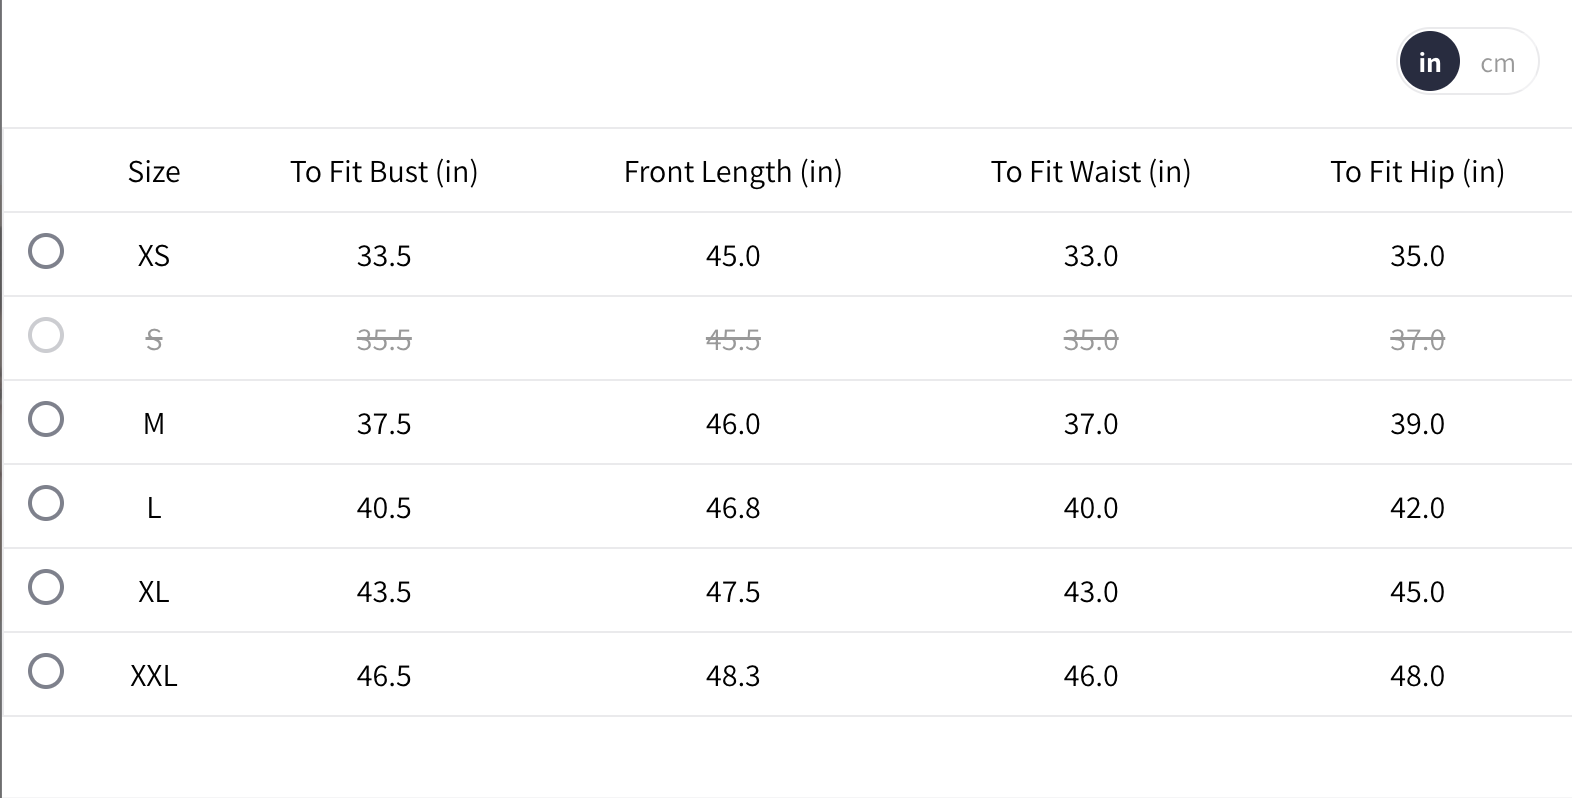1572x798 pixels.
Task: Click the M front length value 46.0
Action: [x=733, y=424]
